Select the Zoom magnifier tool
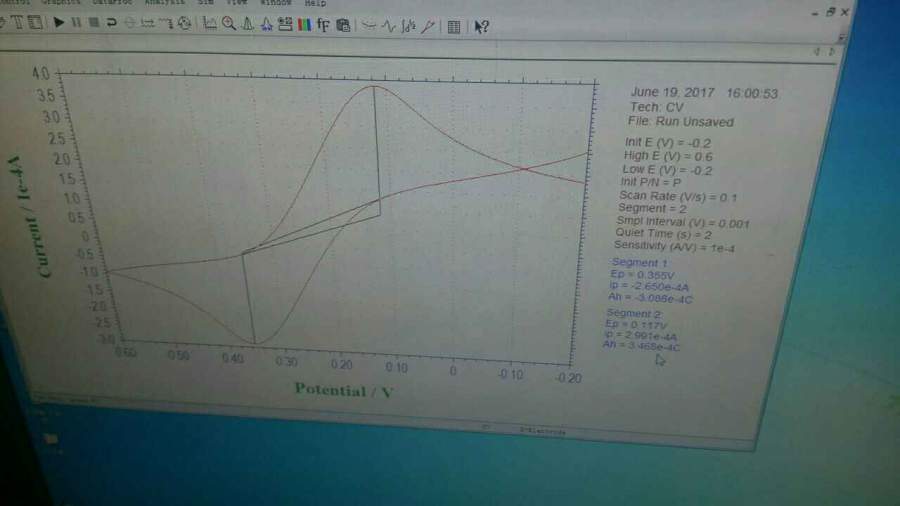This screenshot has height=506, width=900. tap(229, 24)
